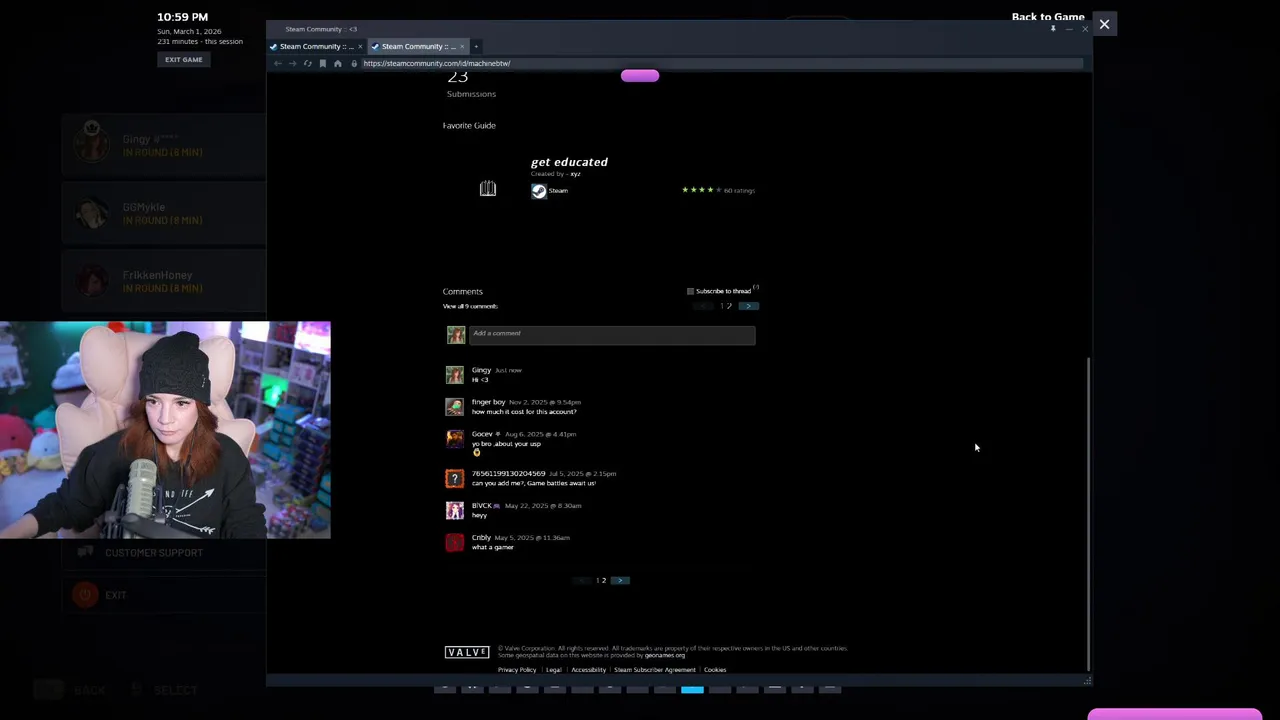
Task: Reload the Steam Community page
Action: tap(307, 63)
